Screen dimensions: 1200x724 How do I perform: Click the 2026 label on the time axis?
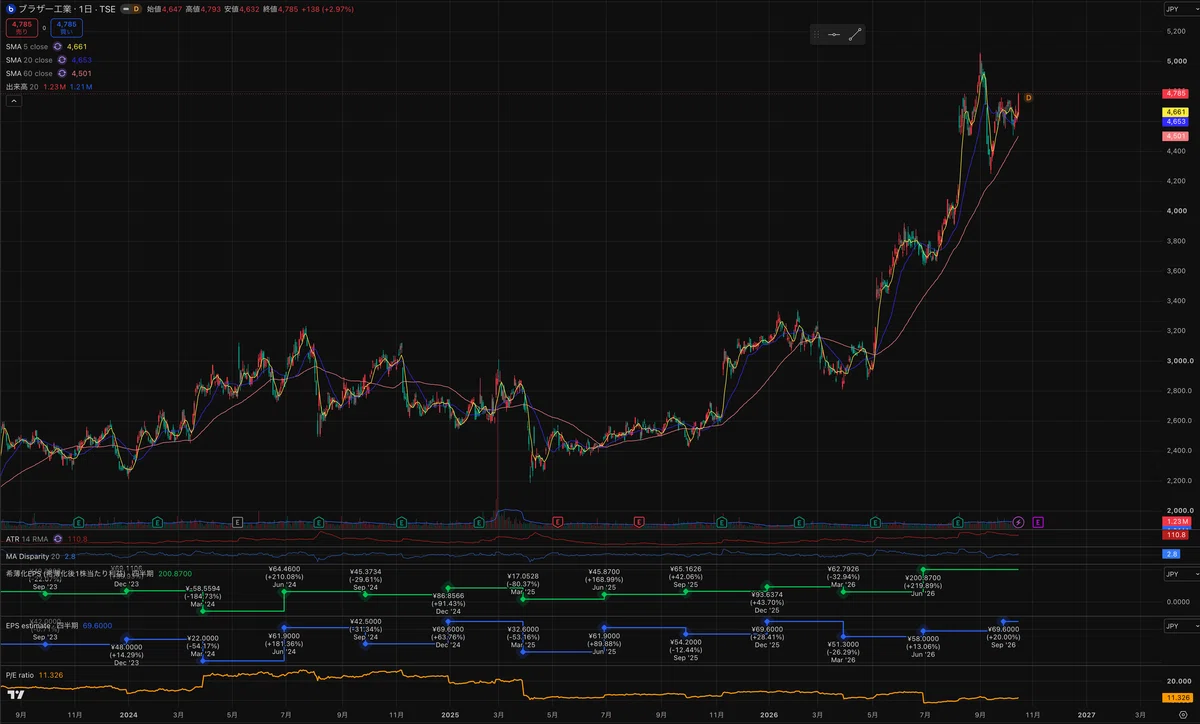tap(769, 715)
